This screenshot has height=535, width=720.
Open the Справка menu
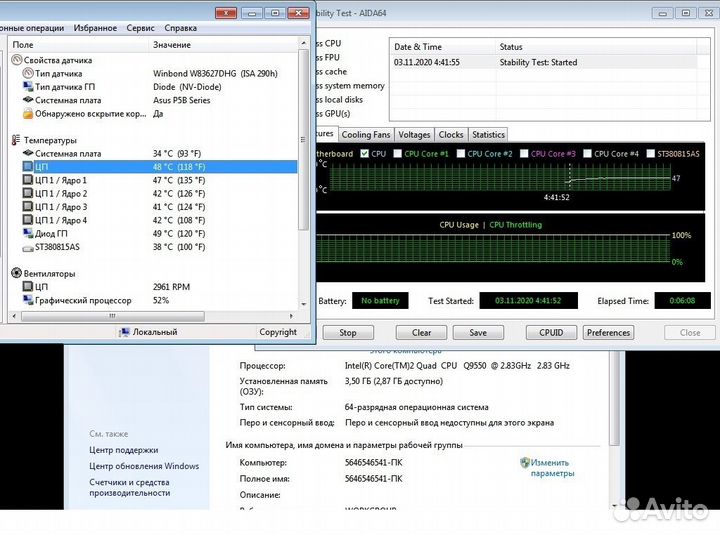[180, 28]
